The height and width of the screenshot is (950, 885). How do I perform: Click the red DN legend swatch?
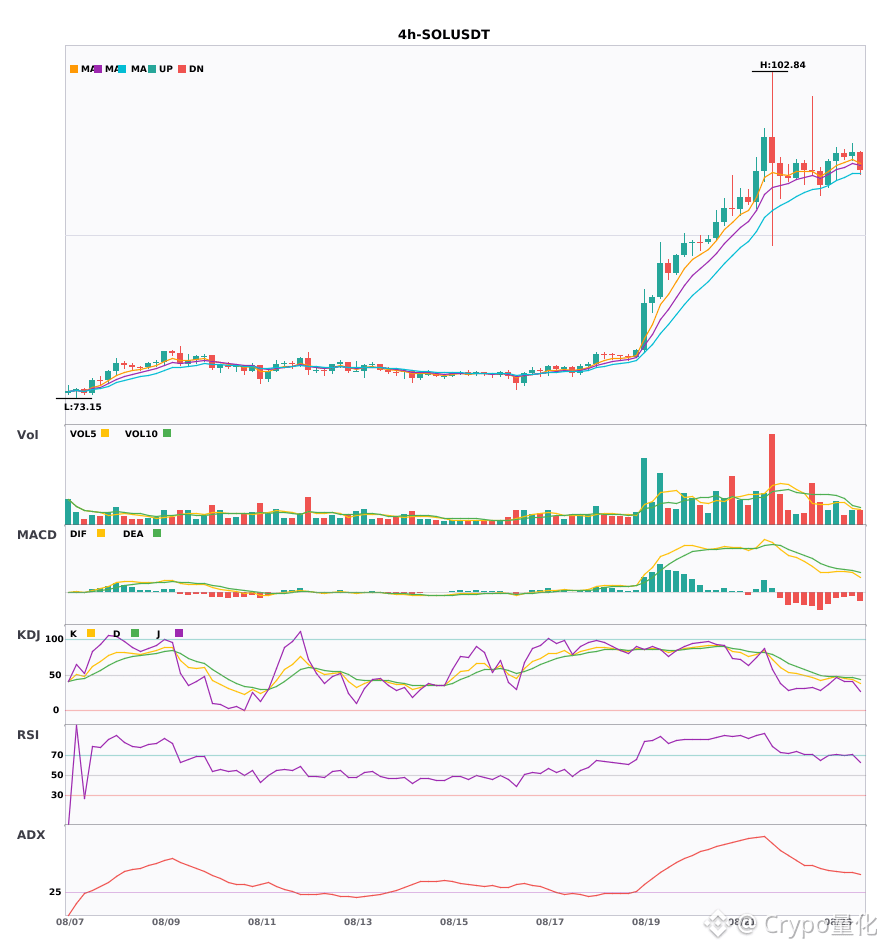click(x=182, y=69)
